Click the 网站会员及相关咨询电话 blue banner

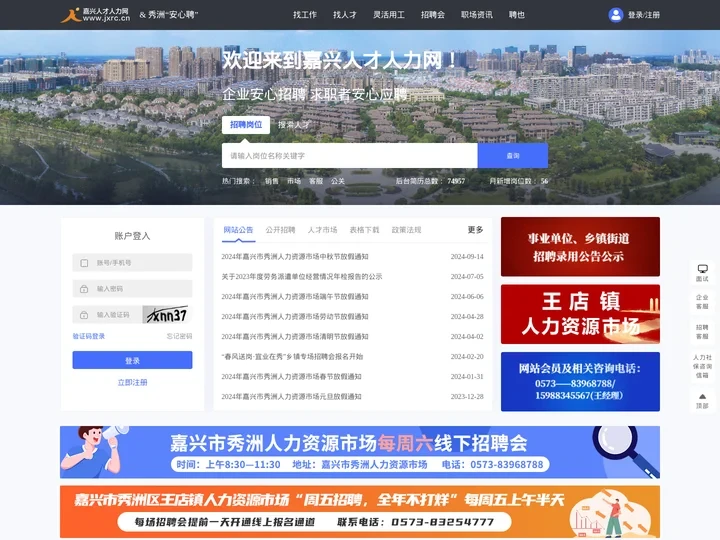coord(580,382)
